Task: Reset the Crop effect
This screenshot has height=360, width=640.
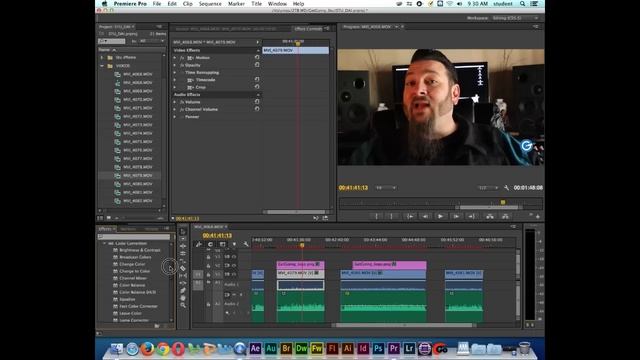Action: [x=257, y=87]
